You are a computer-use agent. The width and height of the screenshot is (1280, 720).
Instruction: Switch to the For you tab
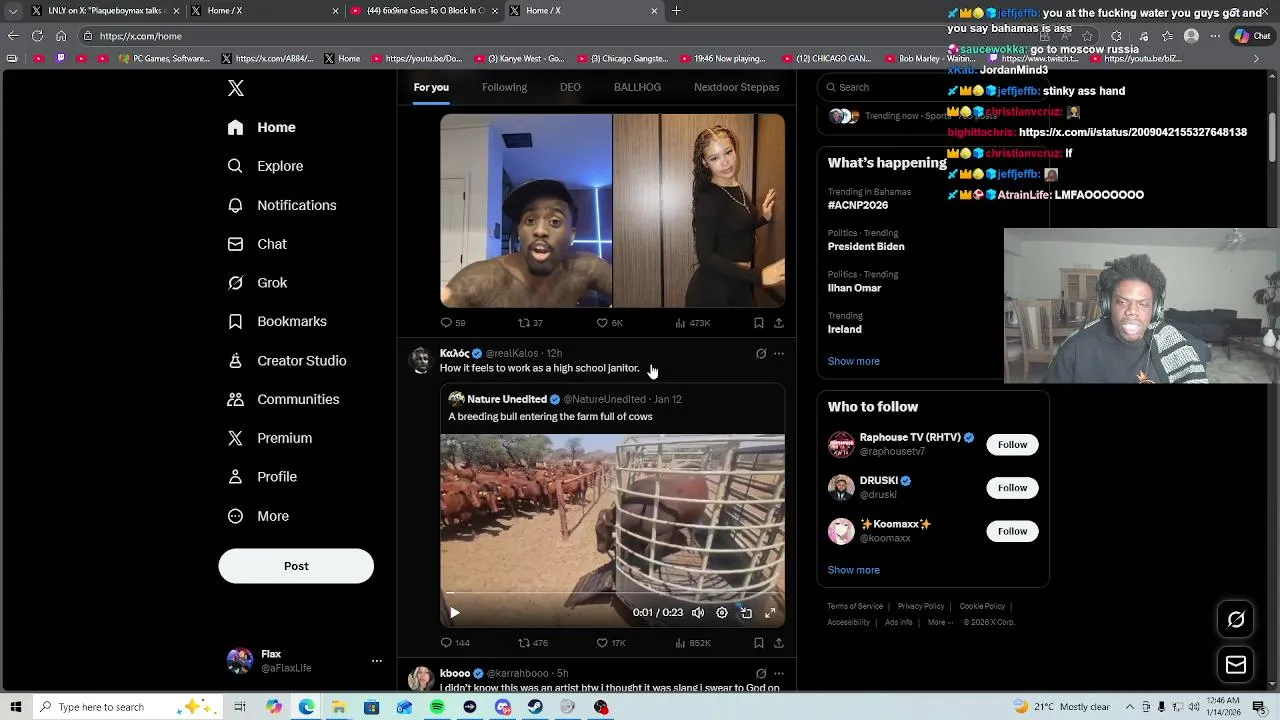click(431, 87)
